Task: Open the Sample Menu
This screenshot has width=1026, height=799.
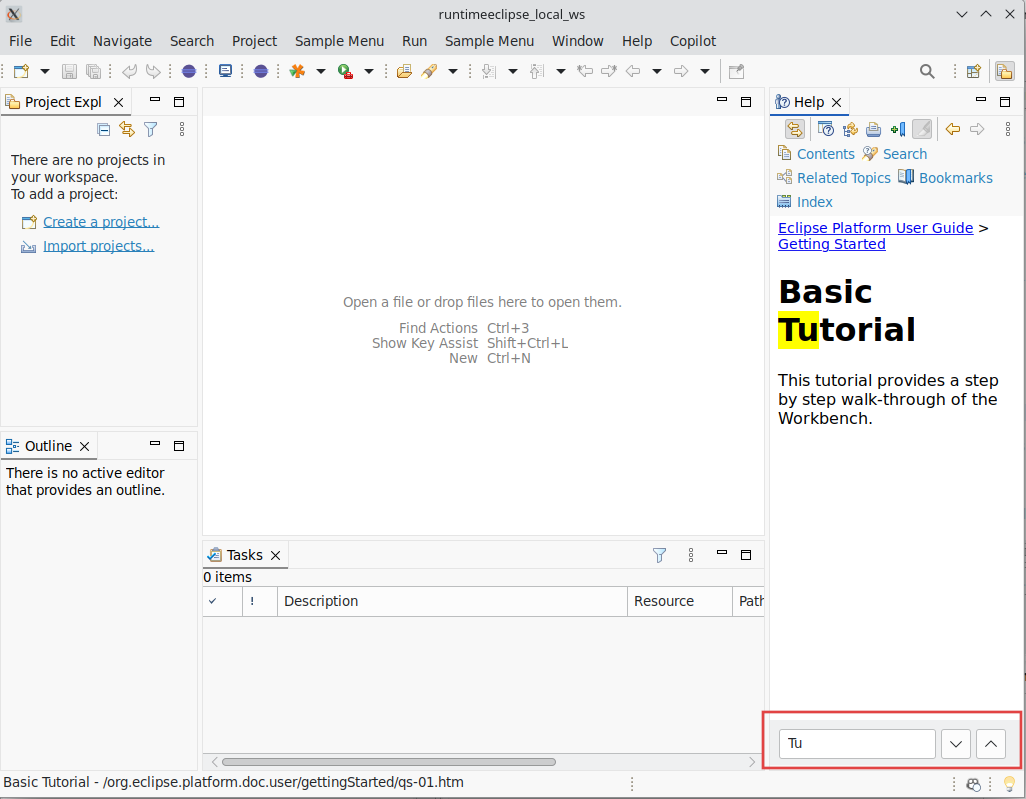Action: [339, 41]
